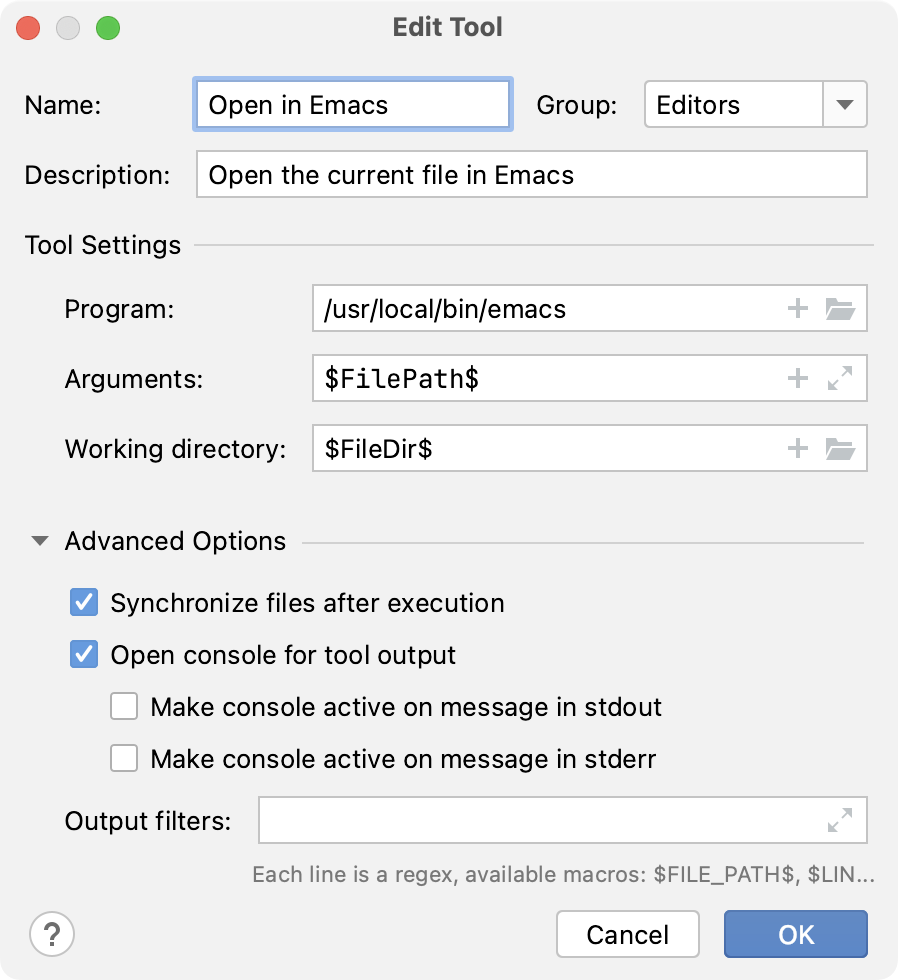Open the Group dropdown
898x980 pixels.
pyautogui.click(x=845, y=104)
